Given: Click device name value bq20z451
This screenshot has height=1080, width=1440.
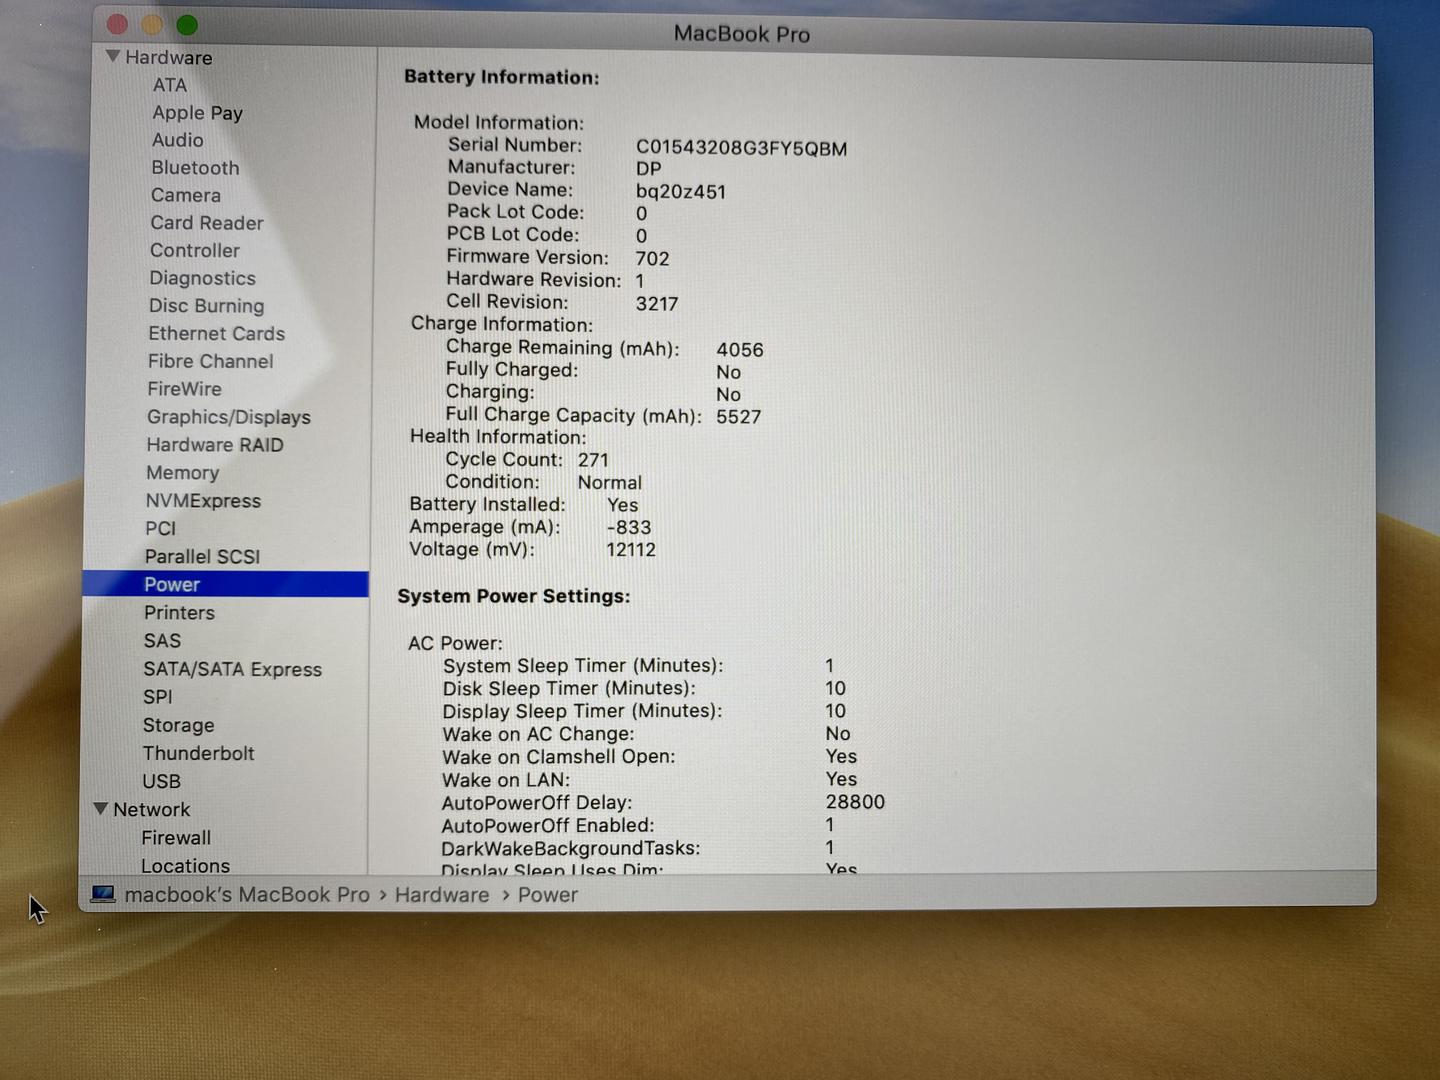Looking at the screenshot, I should coord(681,191).
